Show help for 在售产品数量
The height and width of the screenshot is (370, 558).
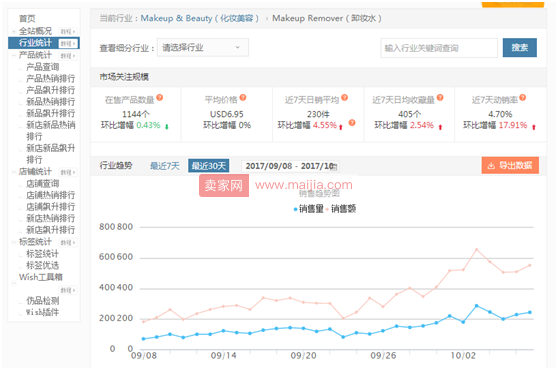pos(159,97)
